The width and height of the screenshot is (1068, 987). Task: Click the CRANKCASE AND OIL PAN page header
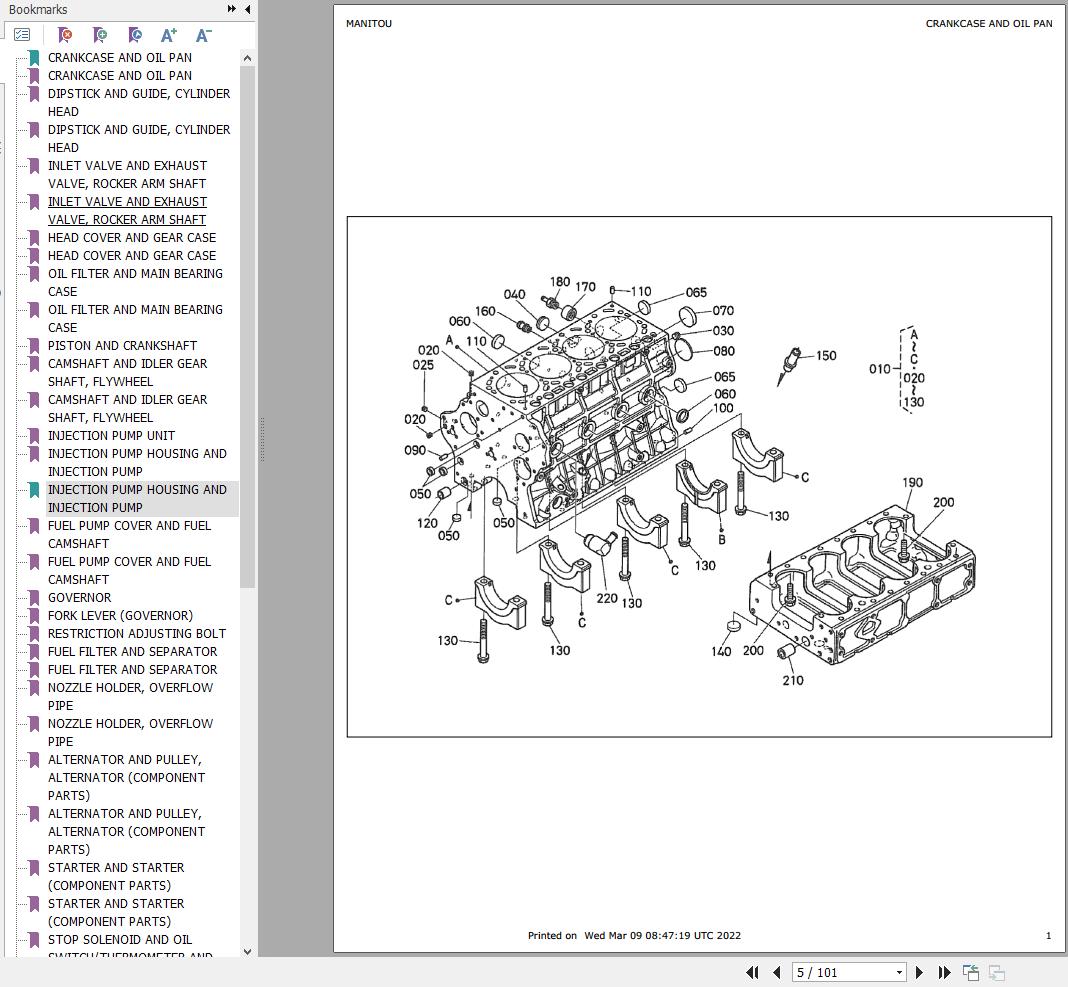click(x=989, y=23)
